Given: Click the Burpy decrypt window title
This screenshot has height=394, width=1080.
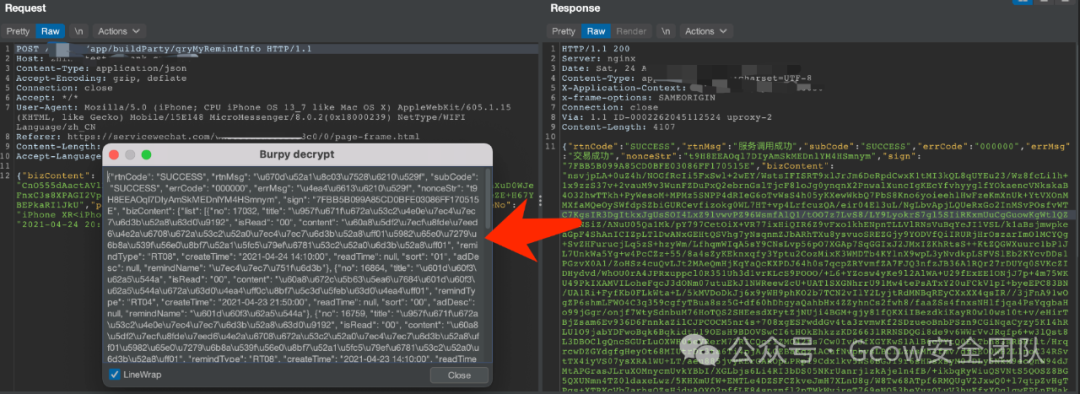Looking at the screenshot, I should coord(297,154).
